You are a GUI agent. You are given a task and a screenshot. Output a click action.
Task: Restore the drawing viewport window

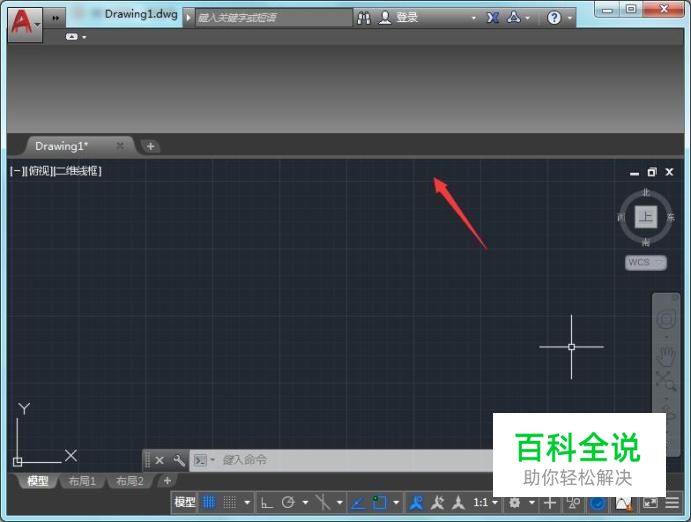click(652, 172)
